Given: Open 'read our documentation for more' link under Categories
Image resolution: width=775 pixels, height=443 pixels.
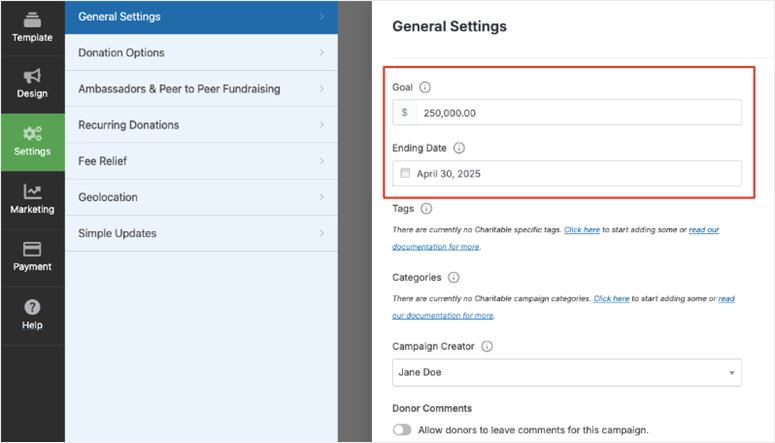Looking at the screenshot, I should pos(443,315).
